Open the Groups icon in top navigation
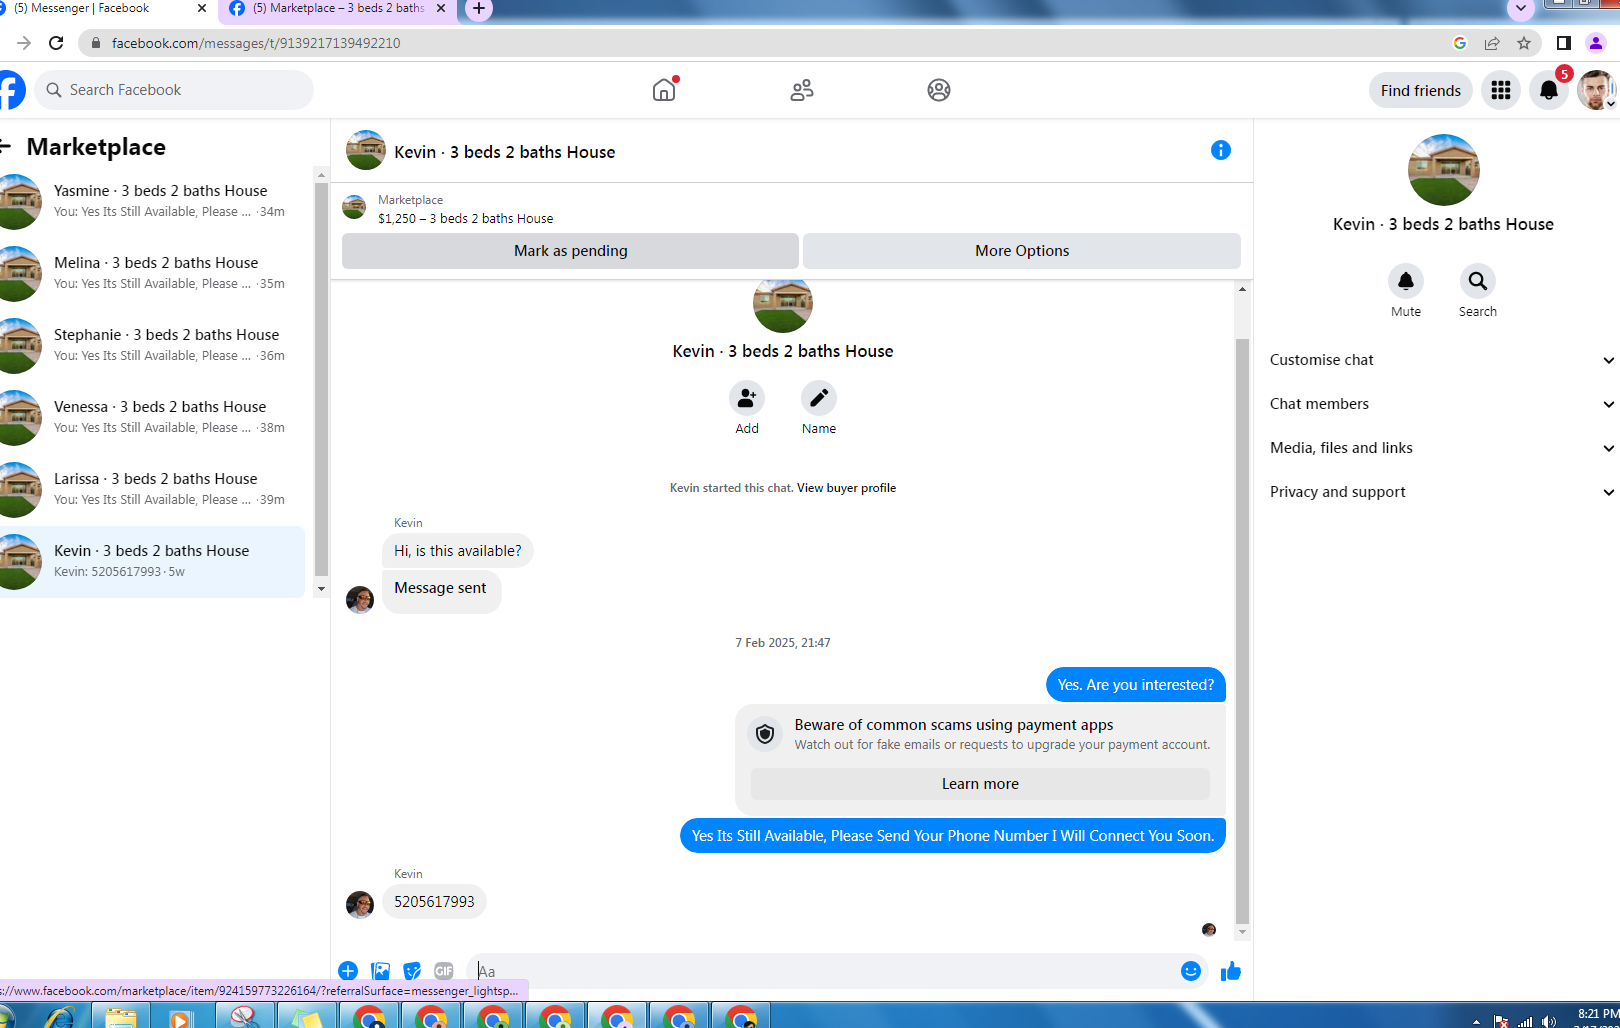Screen dimensions: 1620x1028 (939, 90)
